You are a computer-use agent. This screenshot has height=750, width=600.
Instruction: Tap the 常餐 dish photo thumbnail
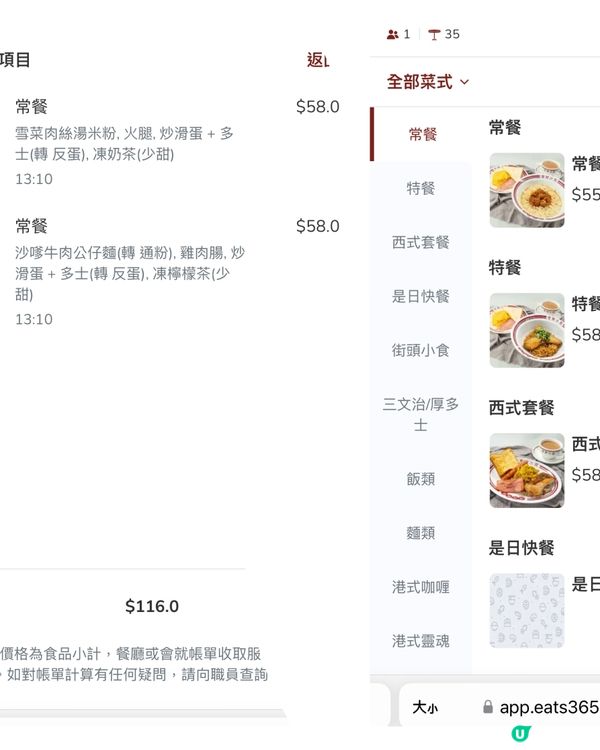pyautogui.click(x=527, y=190)
